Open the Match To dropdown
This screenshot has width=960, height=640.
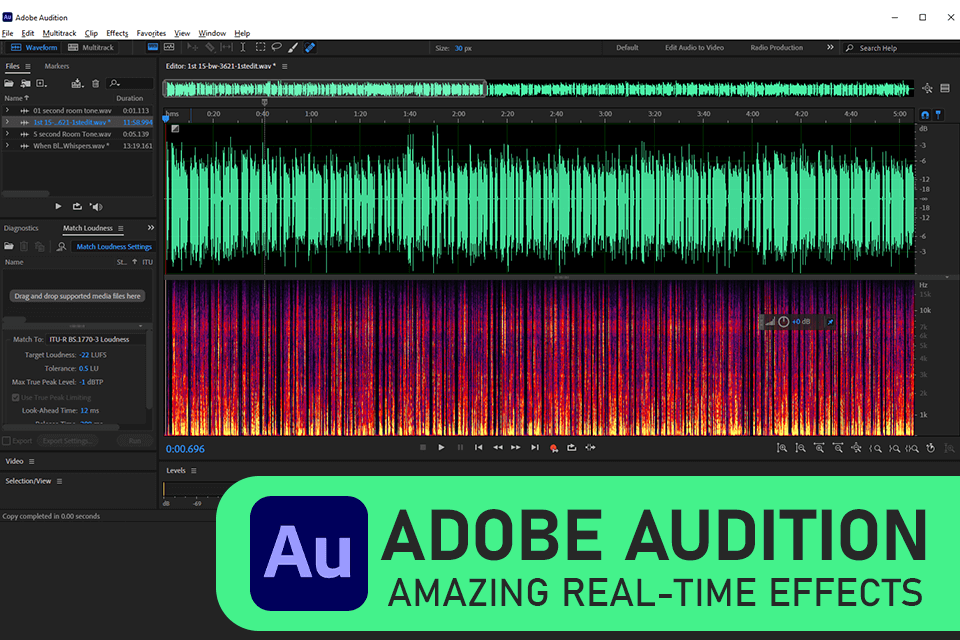coord(96,339)
